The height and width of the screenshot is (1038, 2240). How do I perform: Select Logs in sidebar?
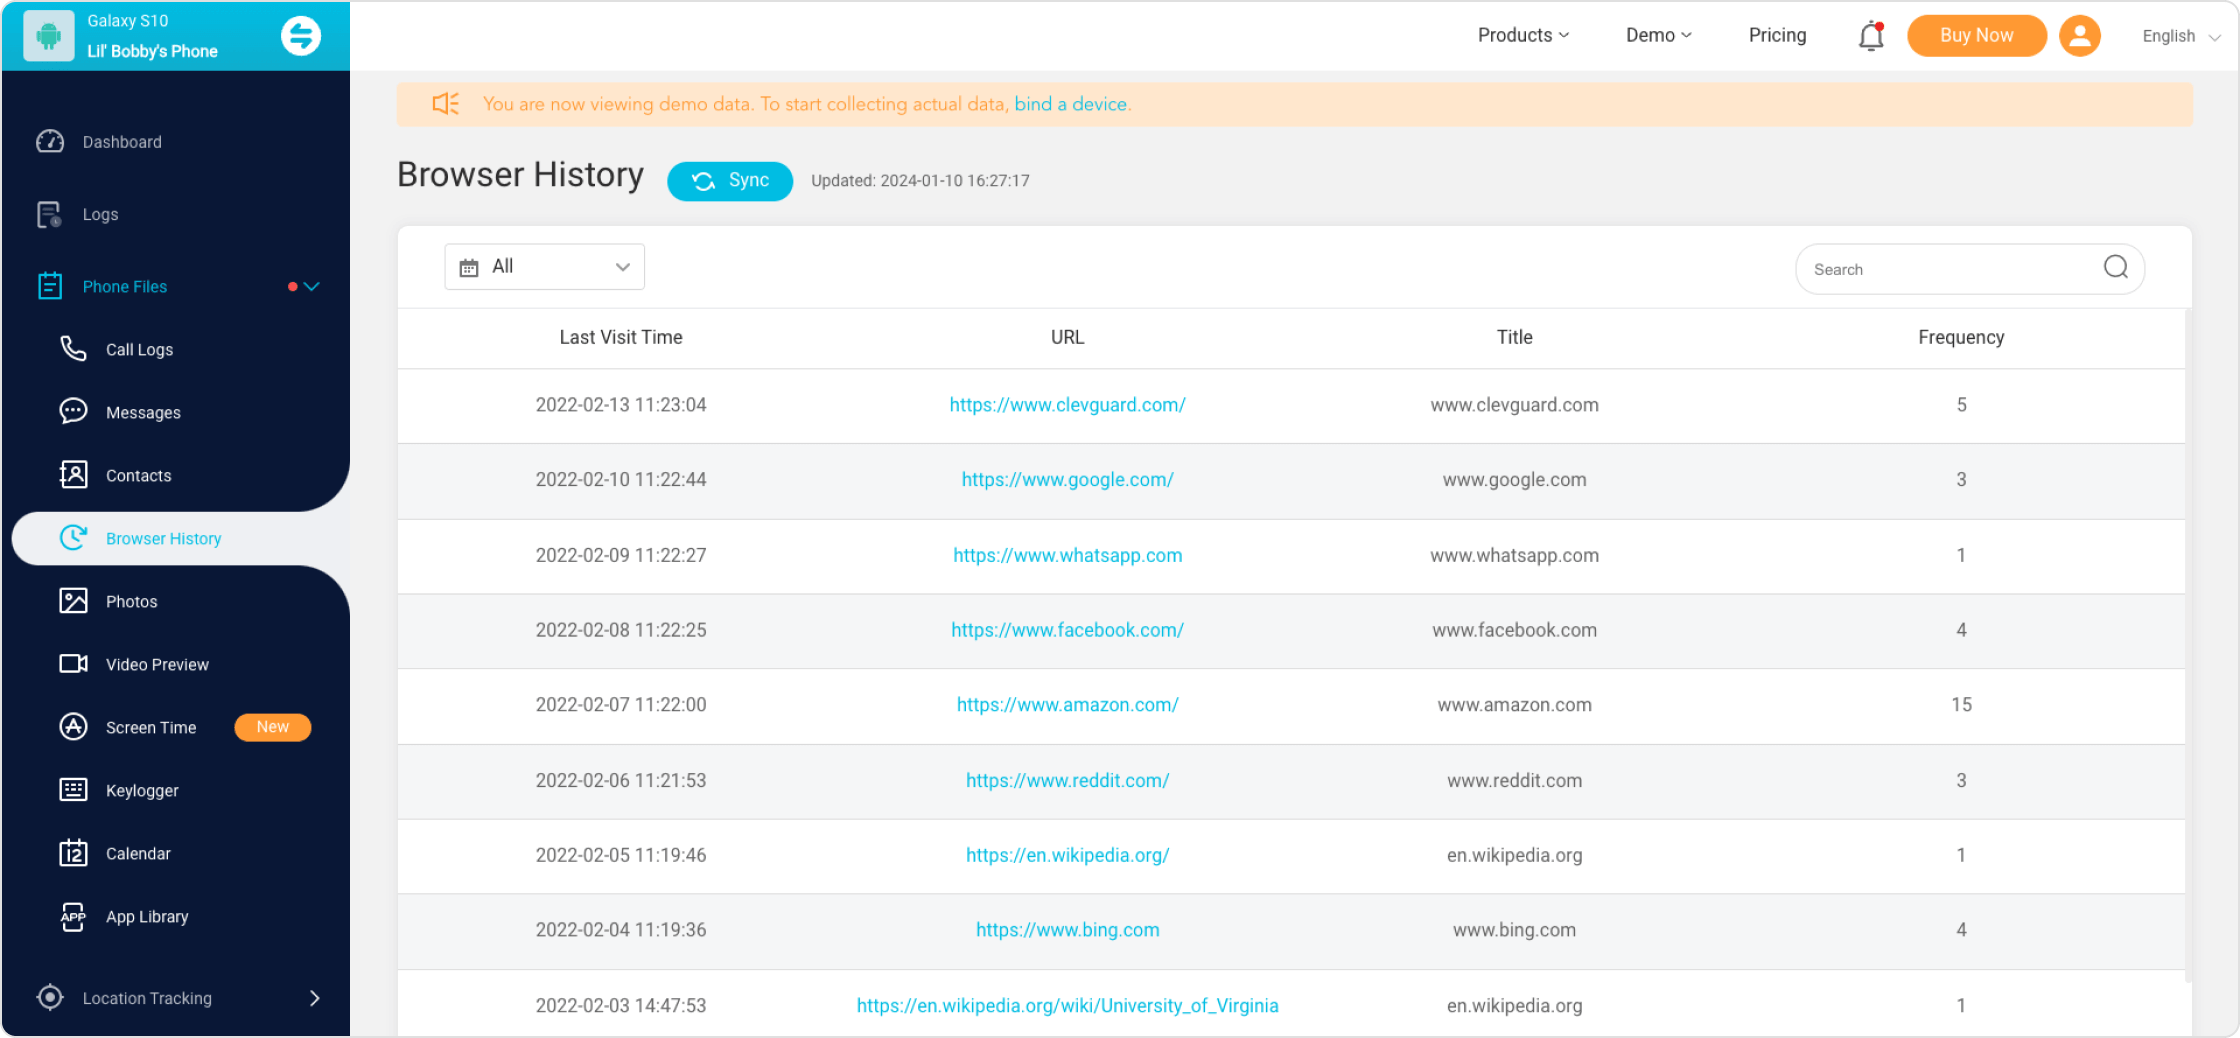click(x=100, y=214)
